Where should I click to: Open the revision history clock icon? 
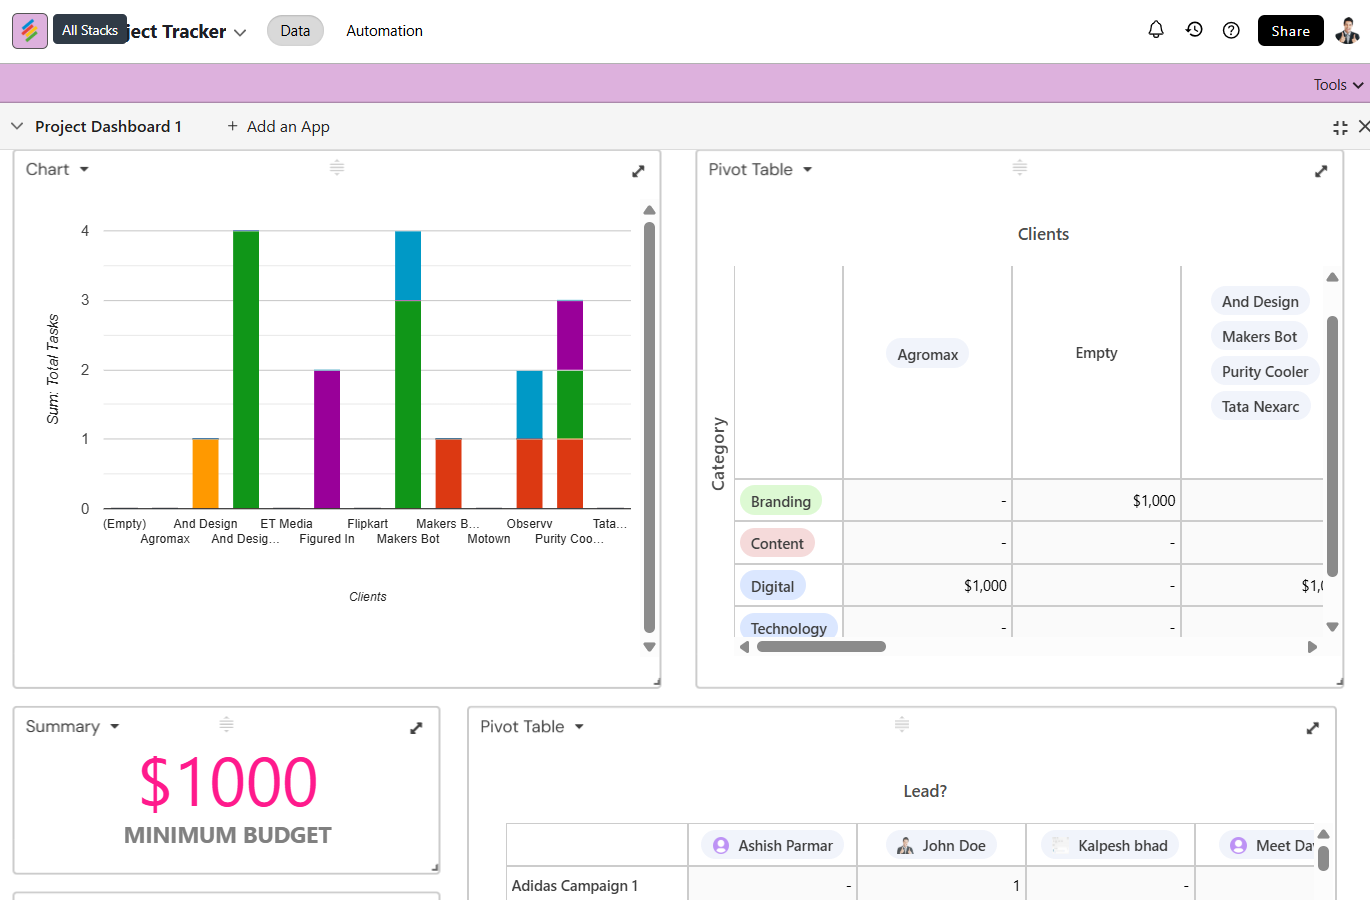[x=1194, y=30]
